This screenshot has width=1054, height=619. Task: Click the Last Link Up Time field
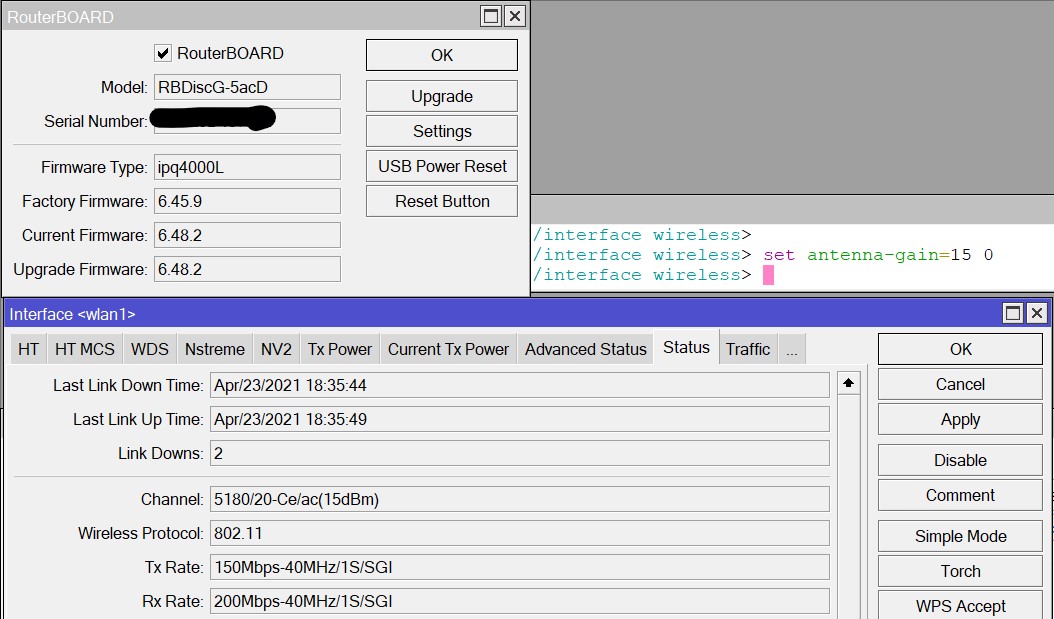pos(520,419)
